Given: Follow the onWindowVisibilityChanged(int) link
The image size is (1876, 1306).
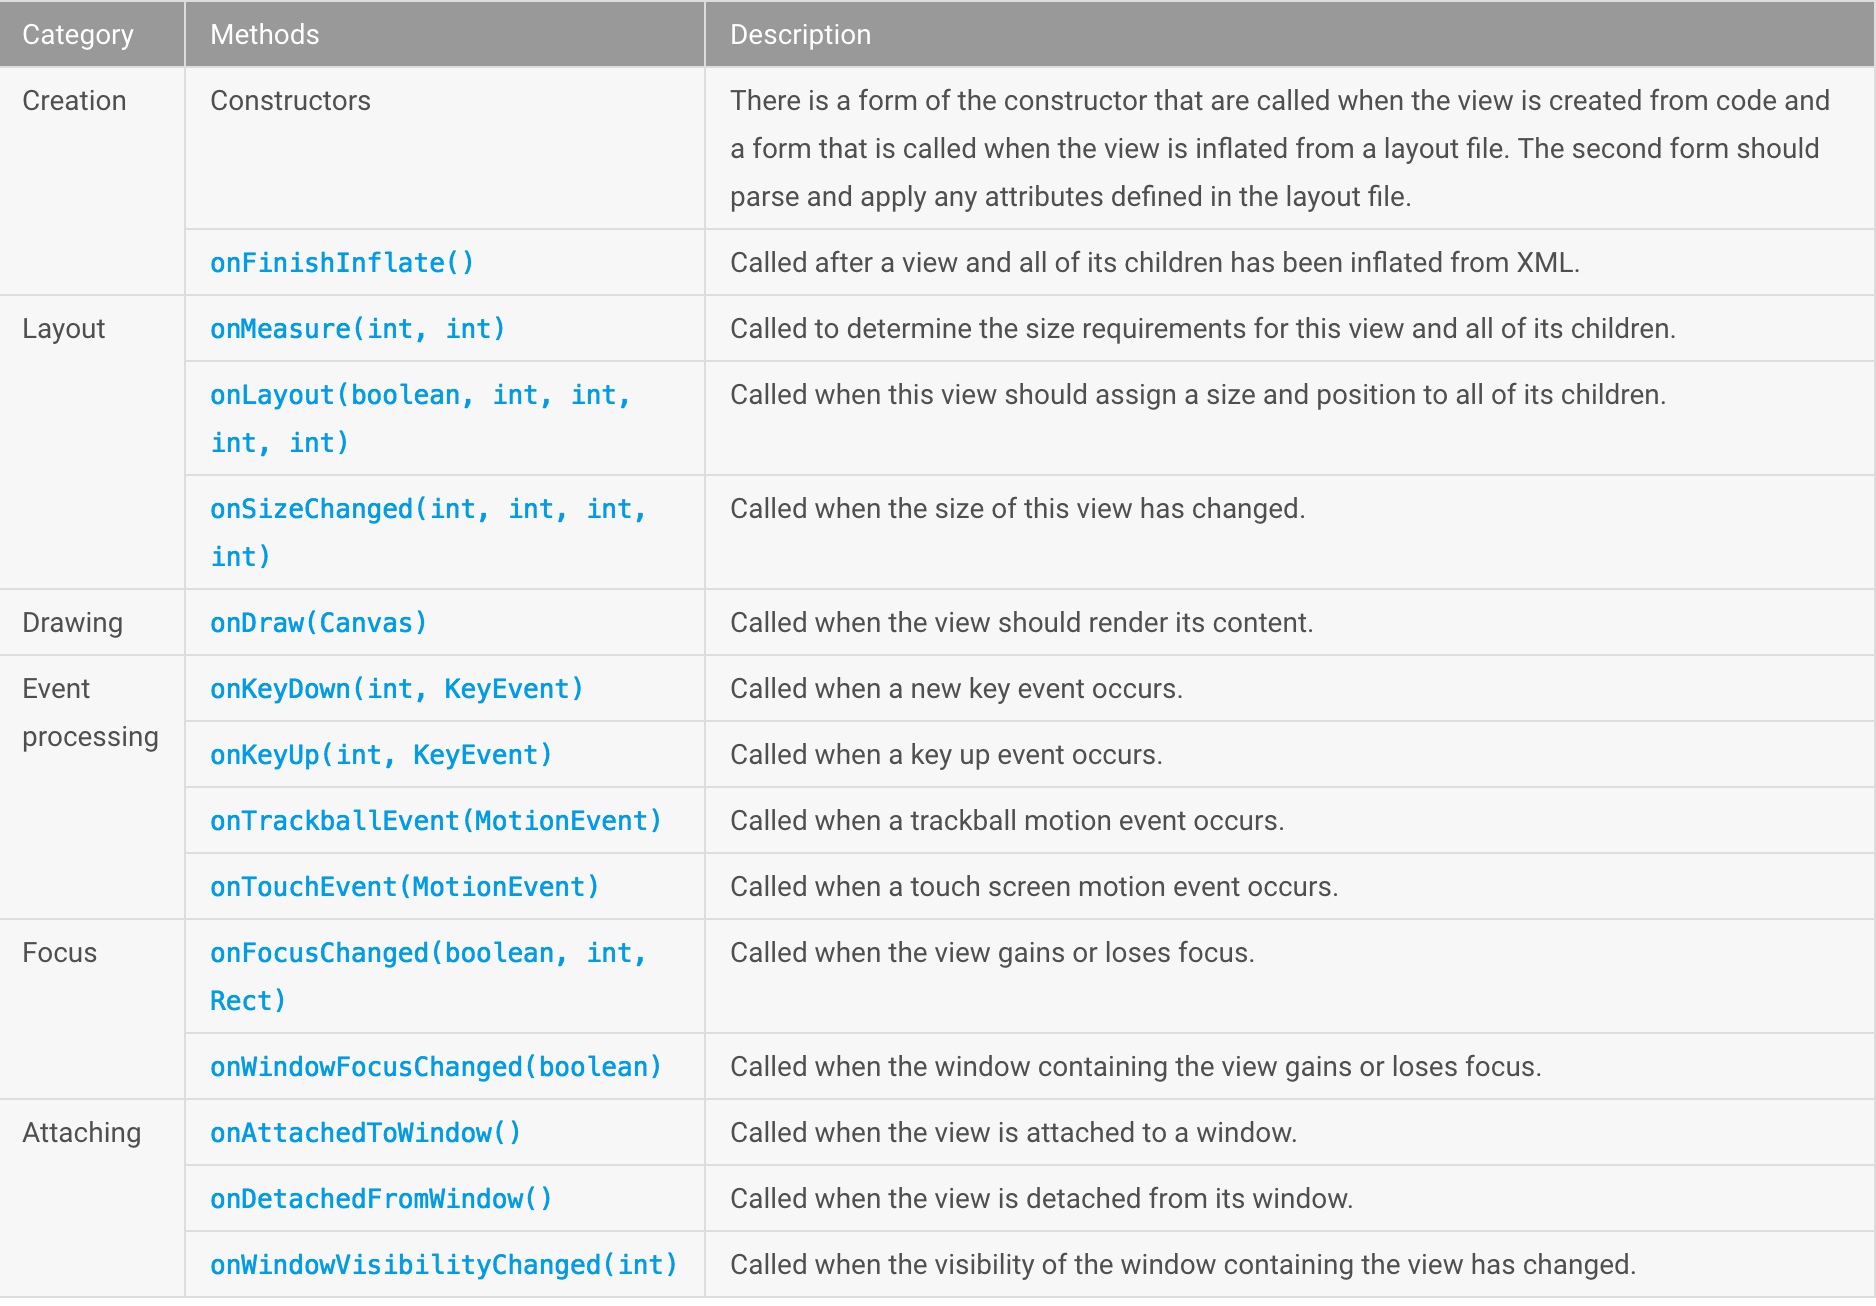Looking at the screenshot, I should [443, 1265].
